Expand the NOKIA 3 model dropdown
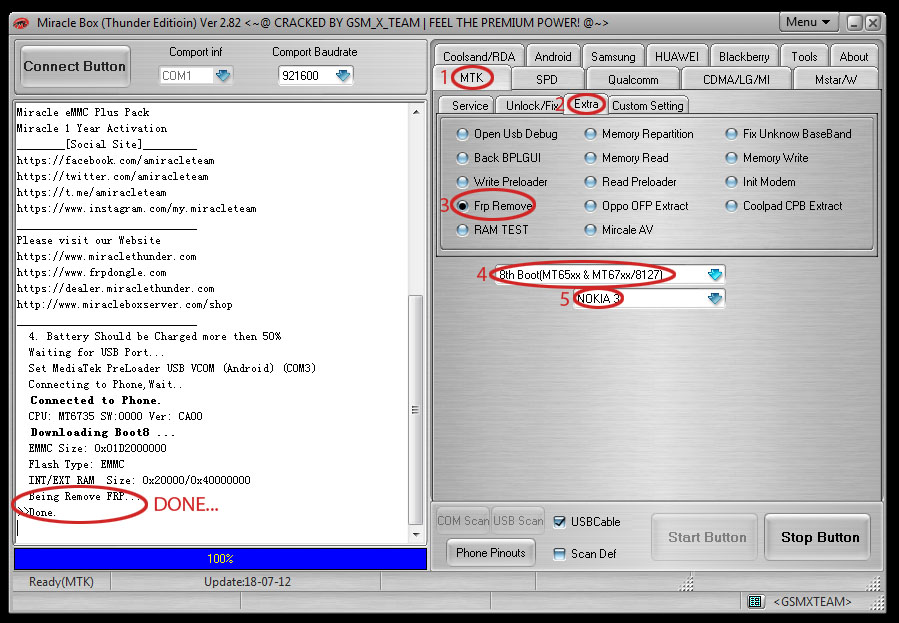Screen dimensions: 899x623 [x=715, y=299]
